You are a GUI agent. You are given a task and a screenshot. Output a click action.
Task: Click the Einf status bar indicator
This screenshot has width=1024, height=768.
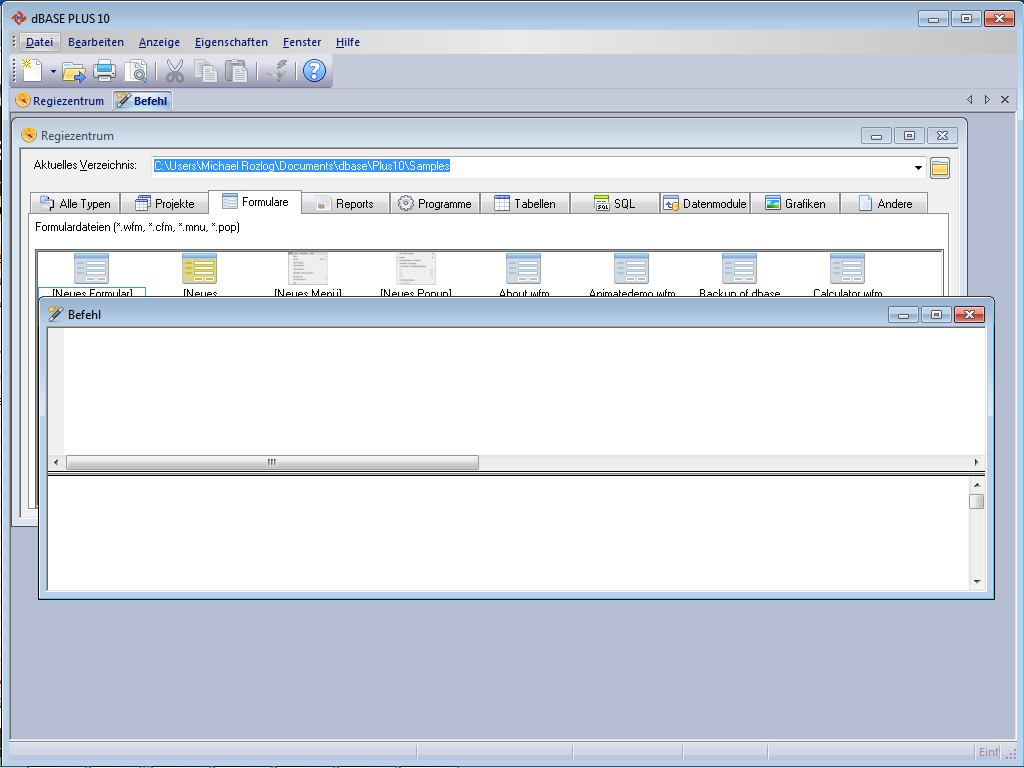coord(988,752)
